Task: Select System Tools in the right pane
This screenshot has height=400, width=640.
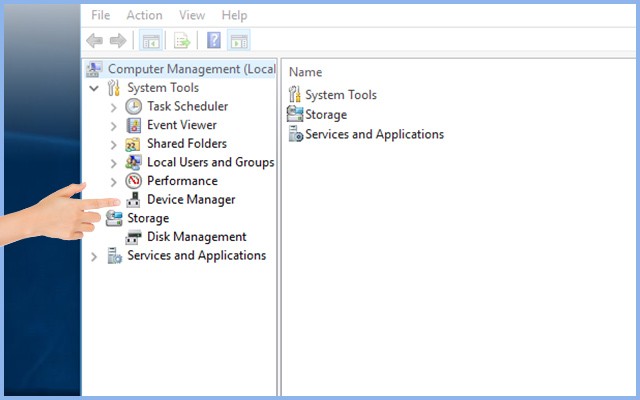Action: 340,95
